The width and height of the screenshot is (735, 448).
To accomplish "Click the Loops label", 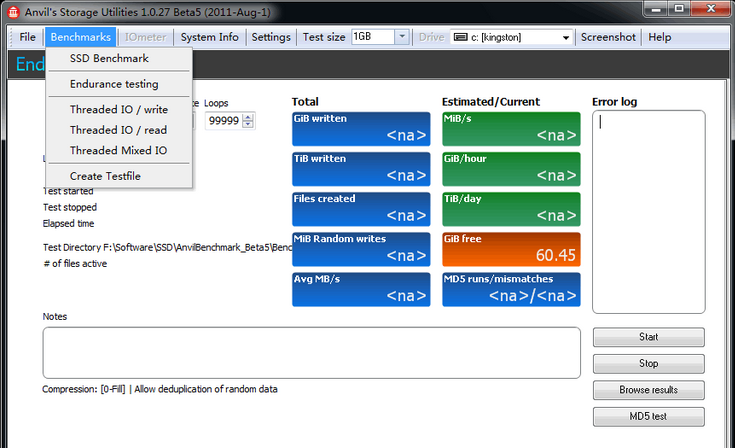I will [x=216, y=103].
